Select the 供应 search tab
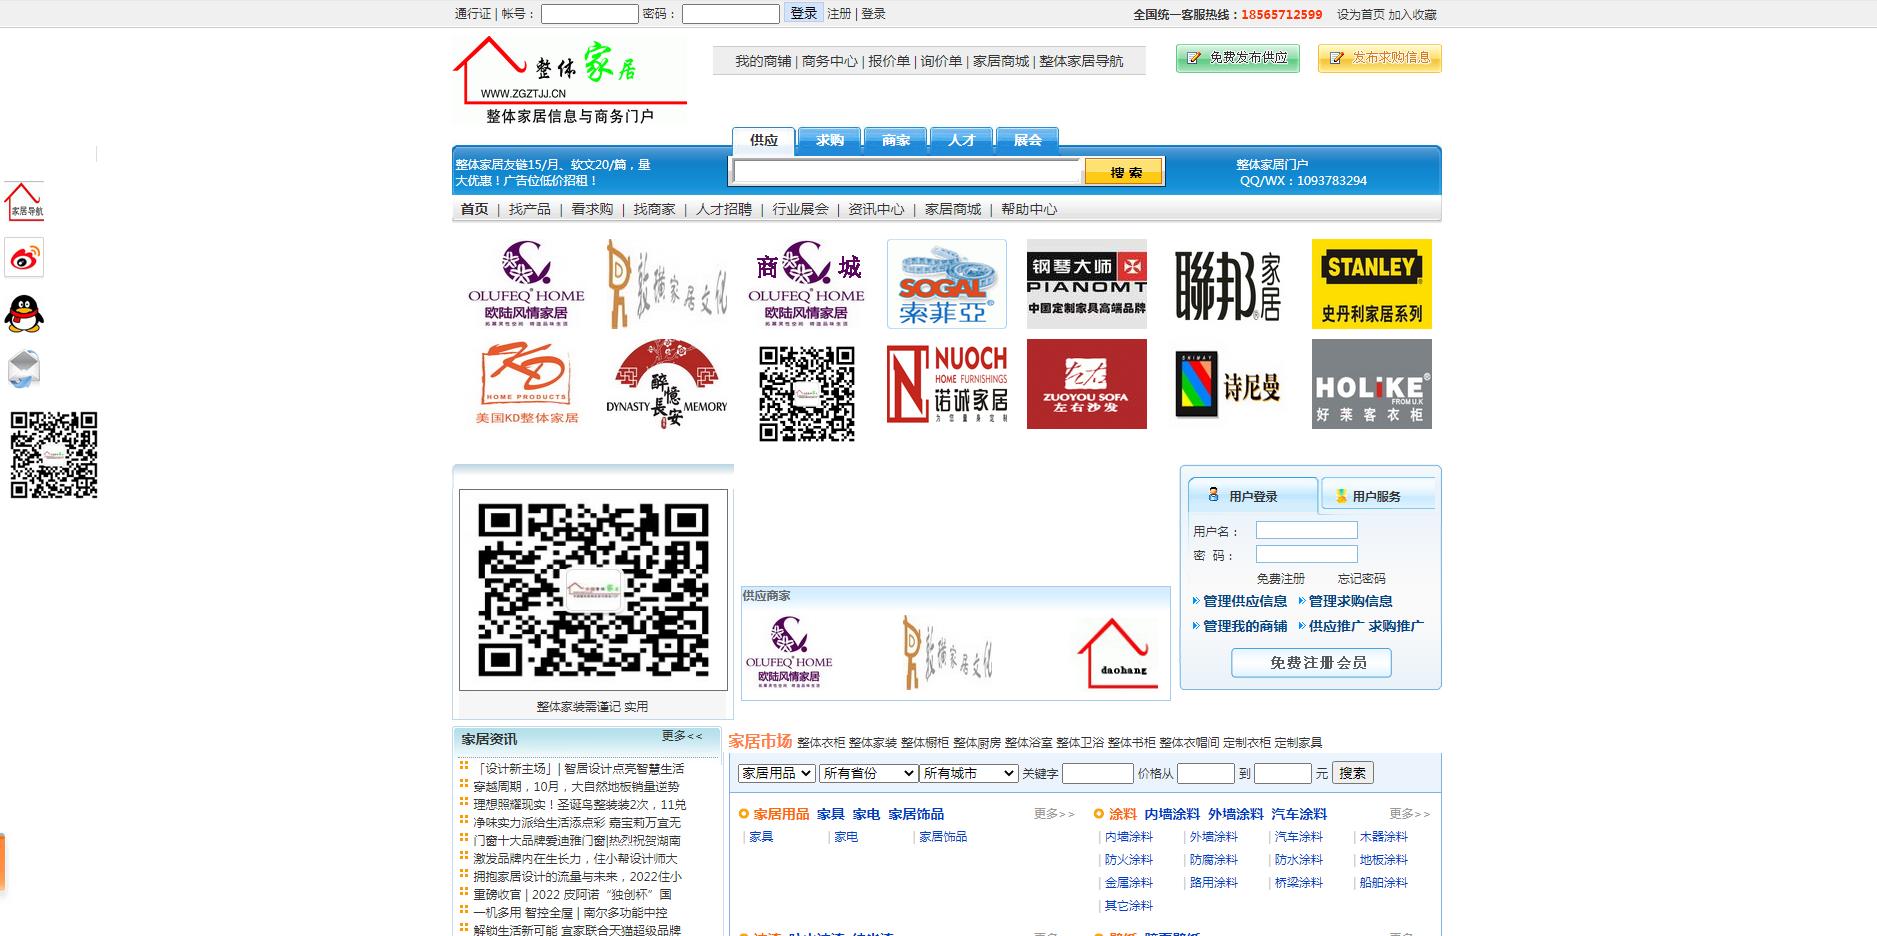 pyautogui.click(x=764, y=140)
